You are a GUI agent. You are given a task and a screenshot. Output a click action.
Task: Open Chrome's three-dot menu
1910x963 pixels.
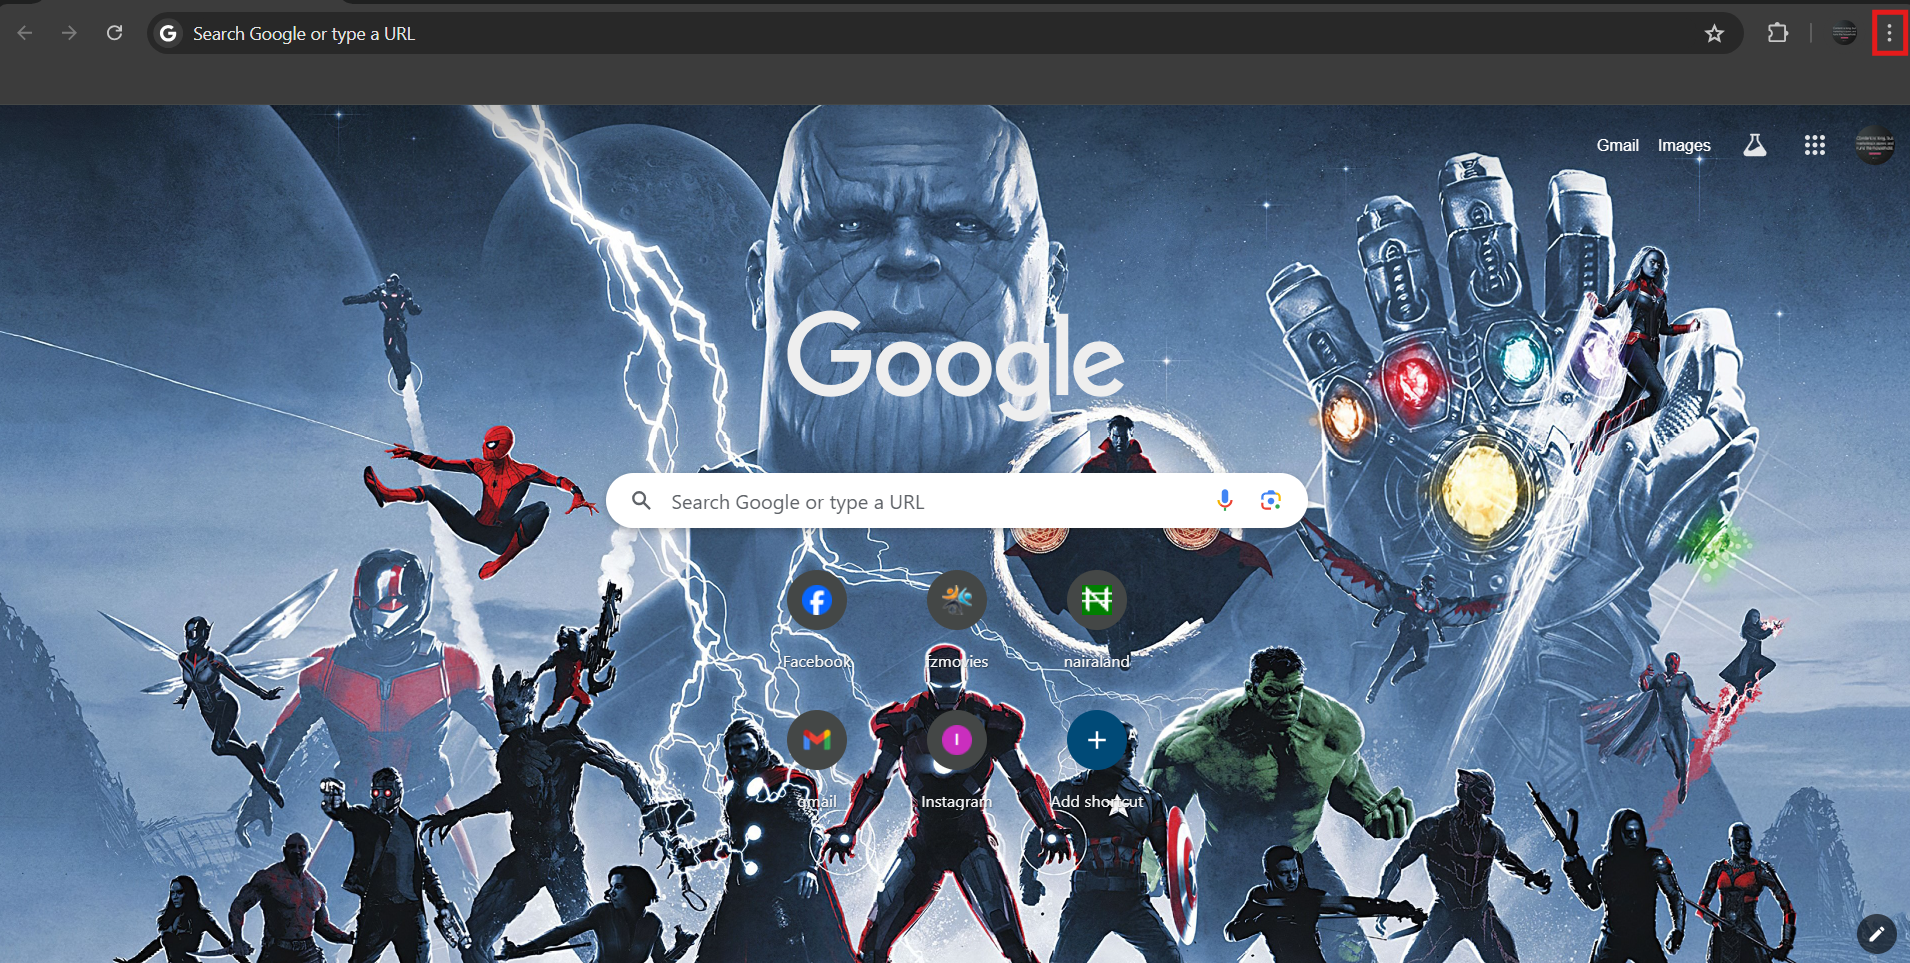[x=1889, y=33]
